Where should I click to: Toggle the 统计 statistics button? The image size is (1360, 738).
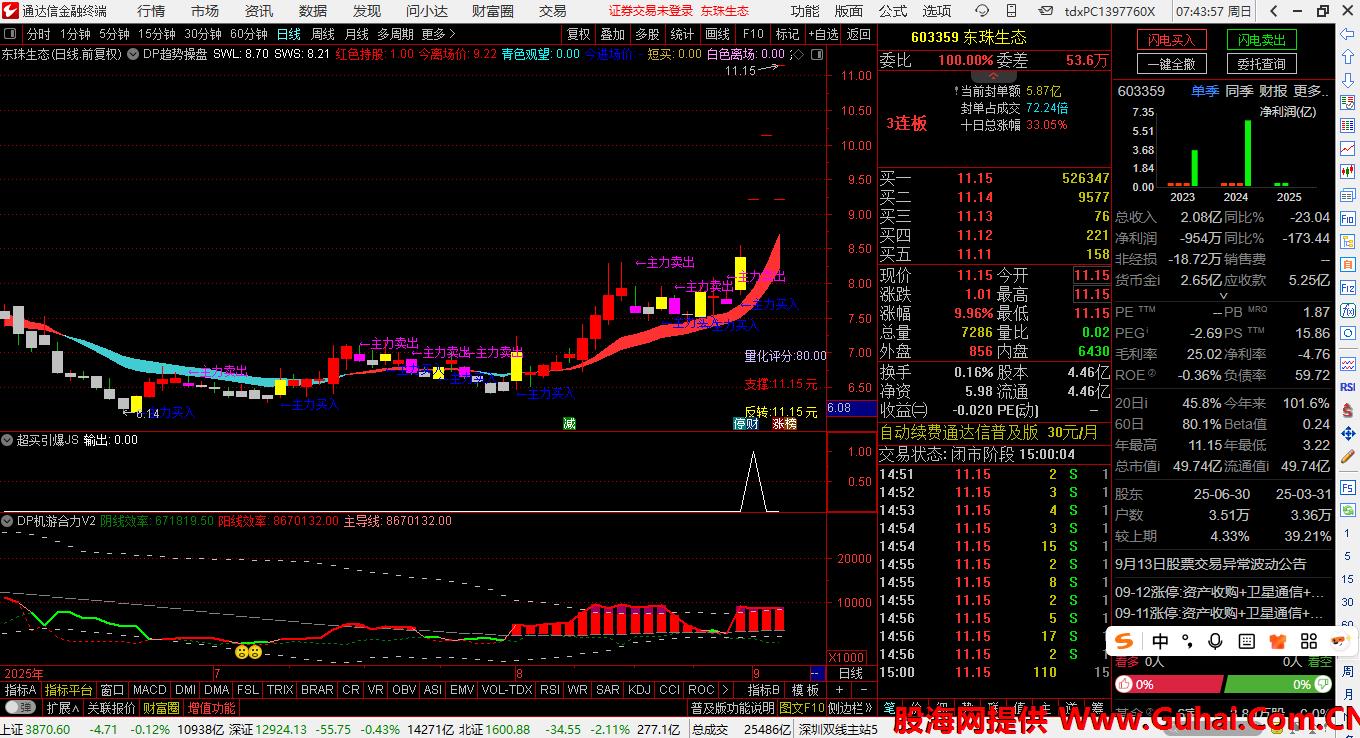(682, 34)
